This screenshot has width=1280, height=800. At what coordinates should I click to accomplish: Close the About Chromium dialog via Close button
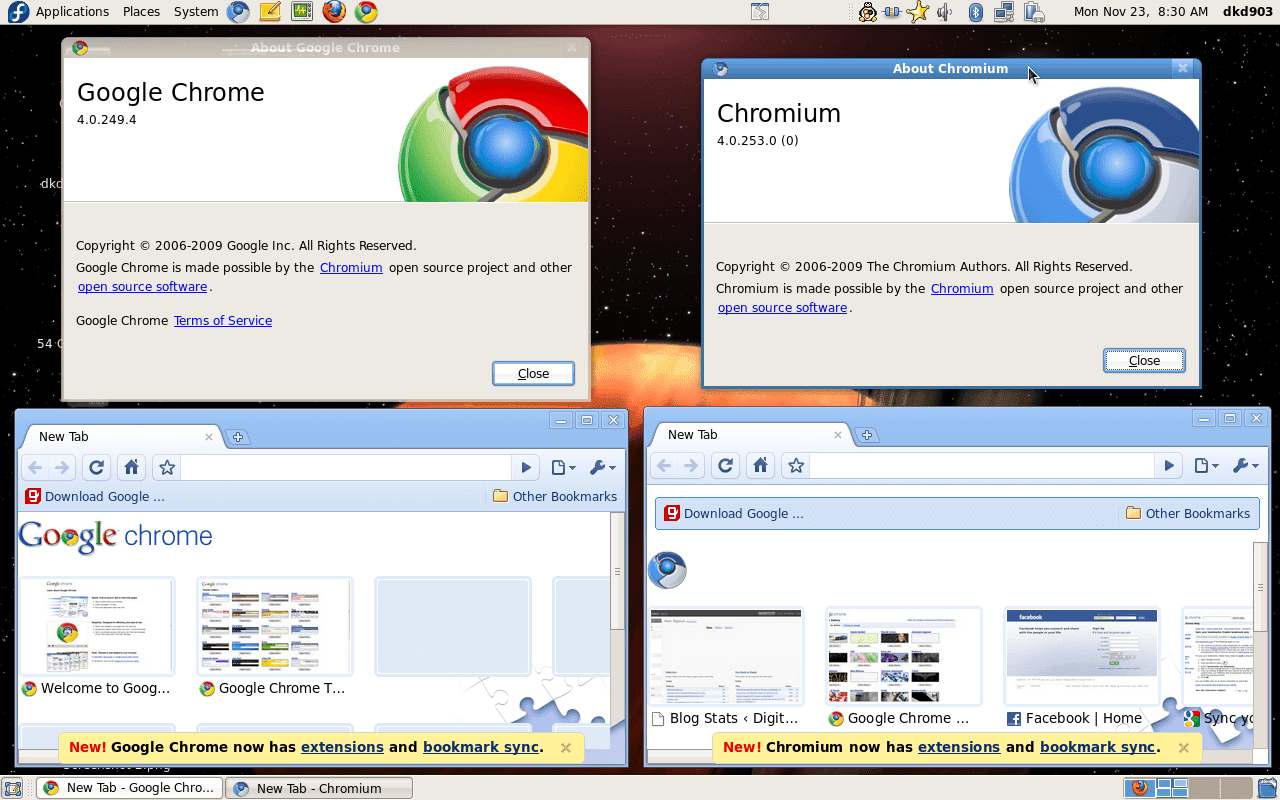[1144, 360]
